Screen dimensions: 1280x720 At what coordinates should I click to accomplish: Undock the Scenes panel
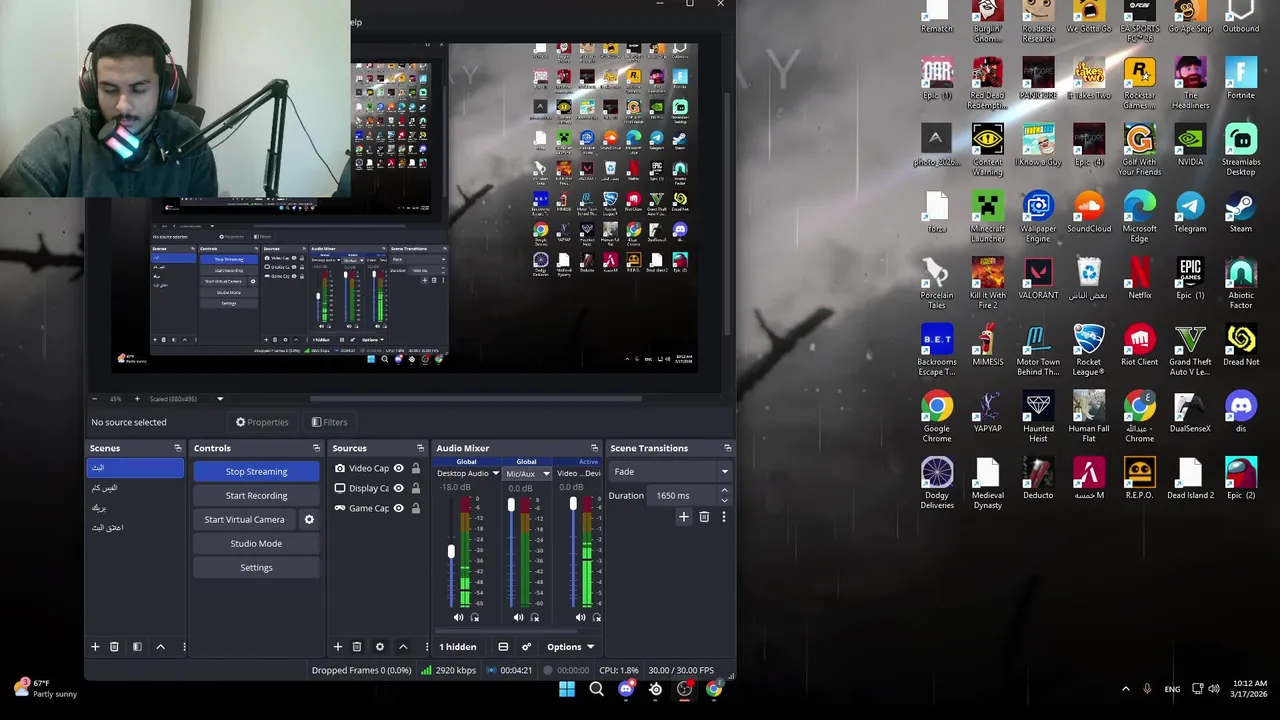click(178, 448)
